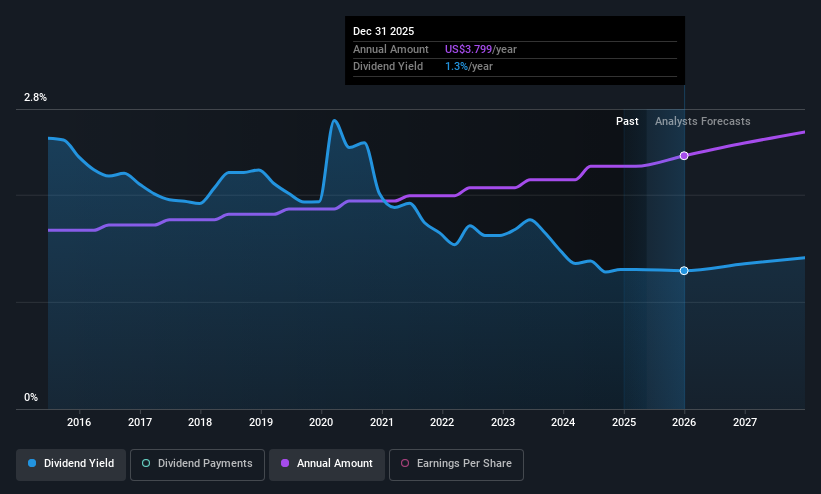This screenshot has height=494, width=821.
Task: Click the 2027 x-axis label
Action: (x=745, y=422)
